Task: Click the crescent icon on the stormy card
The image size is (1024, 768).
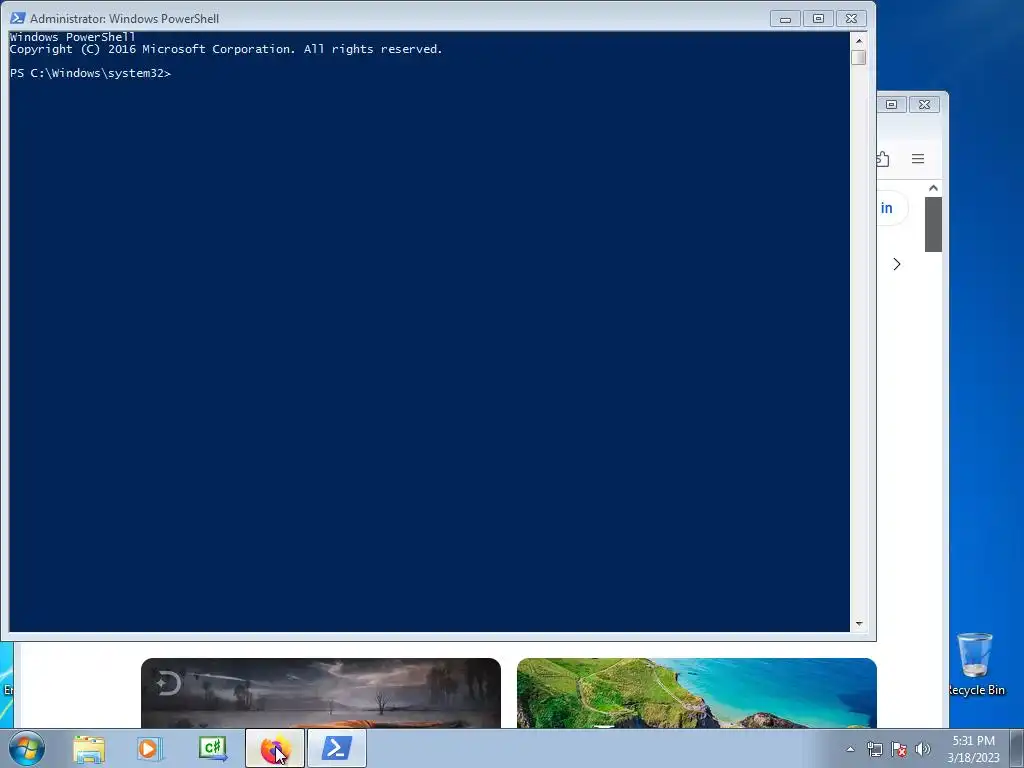Action: 168,683
